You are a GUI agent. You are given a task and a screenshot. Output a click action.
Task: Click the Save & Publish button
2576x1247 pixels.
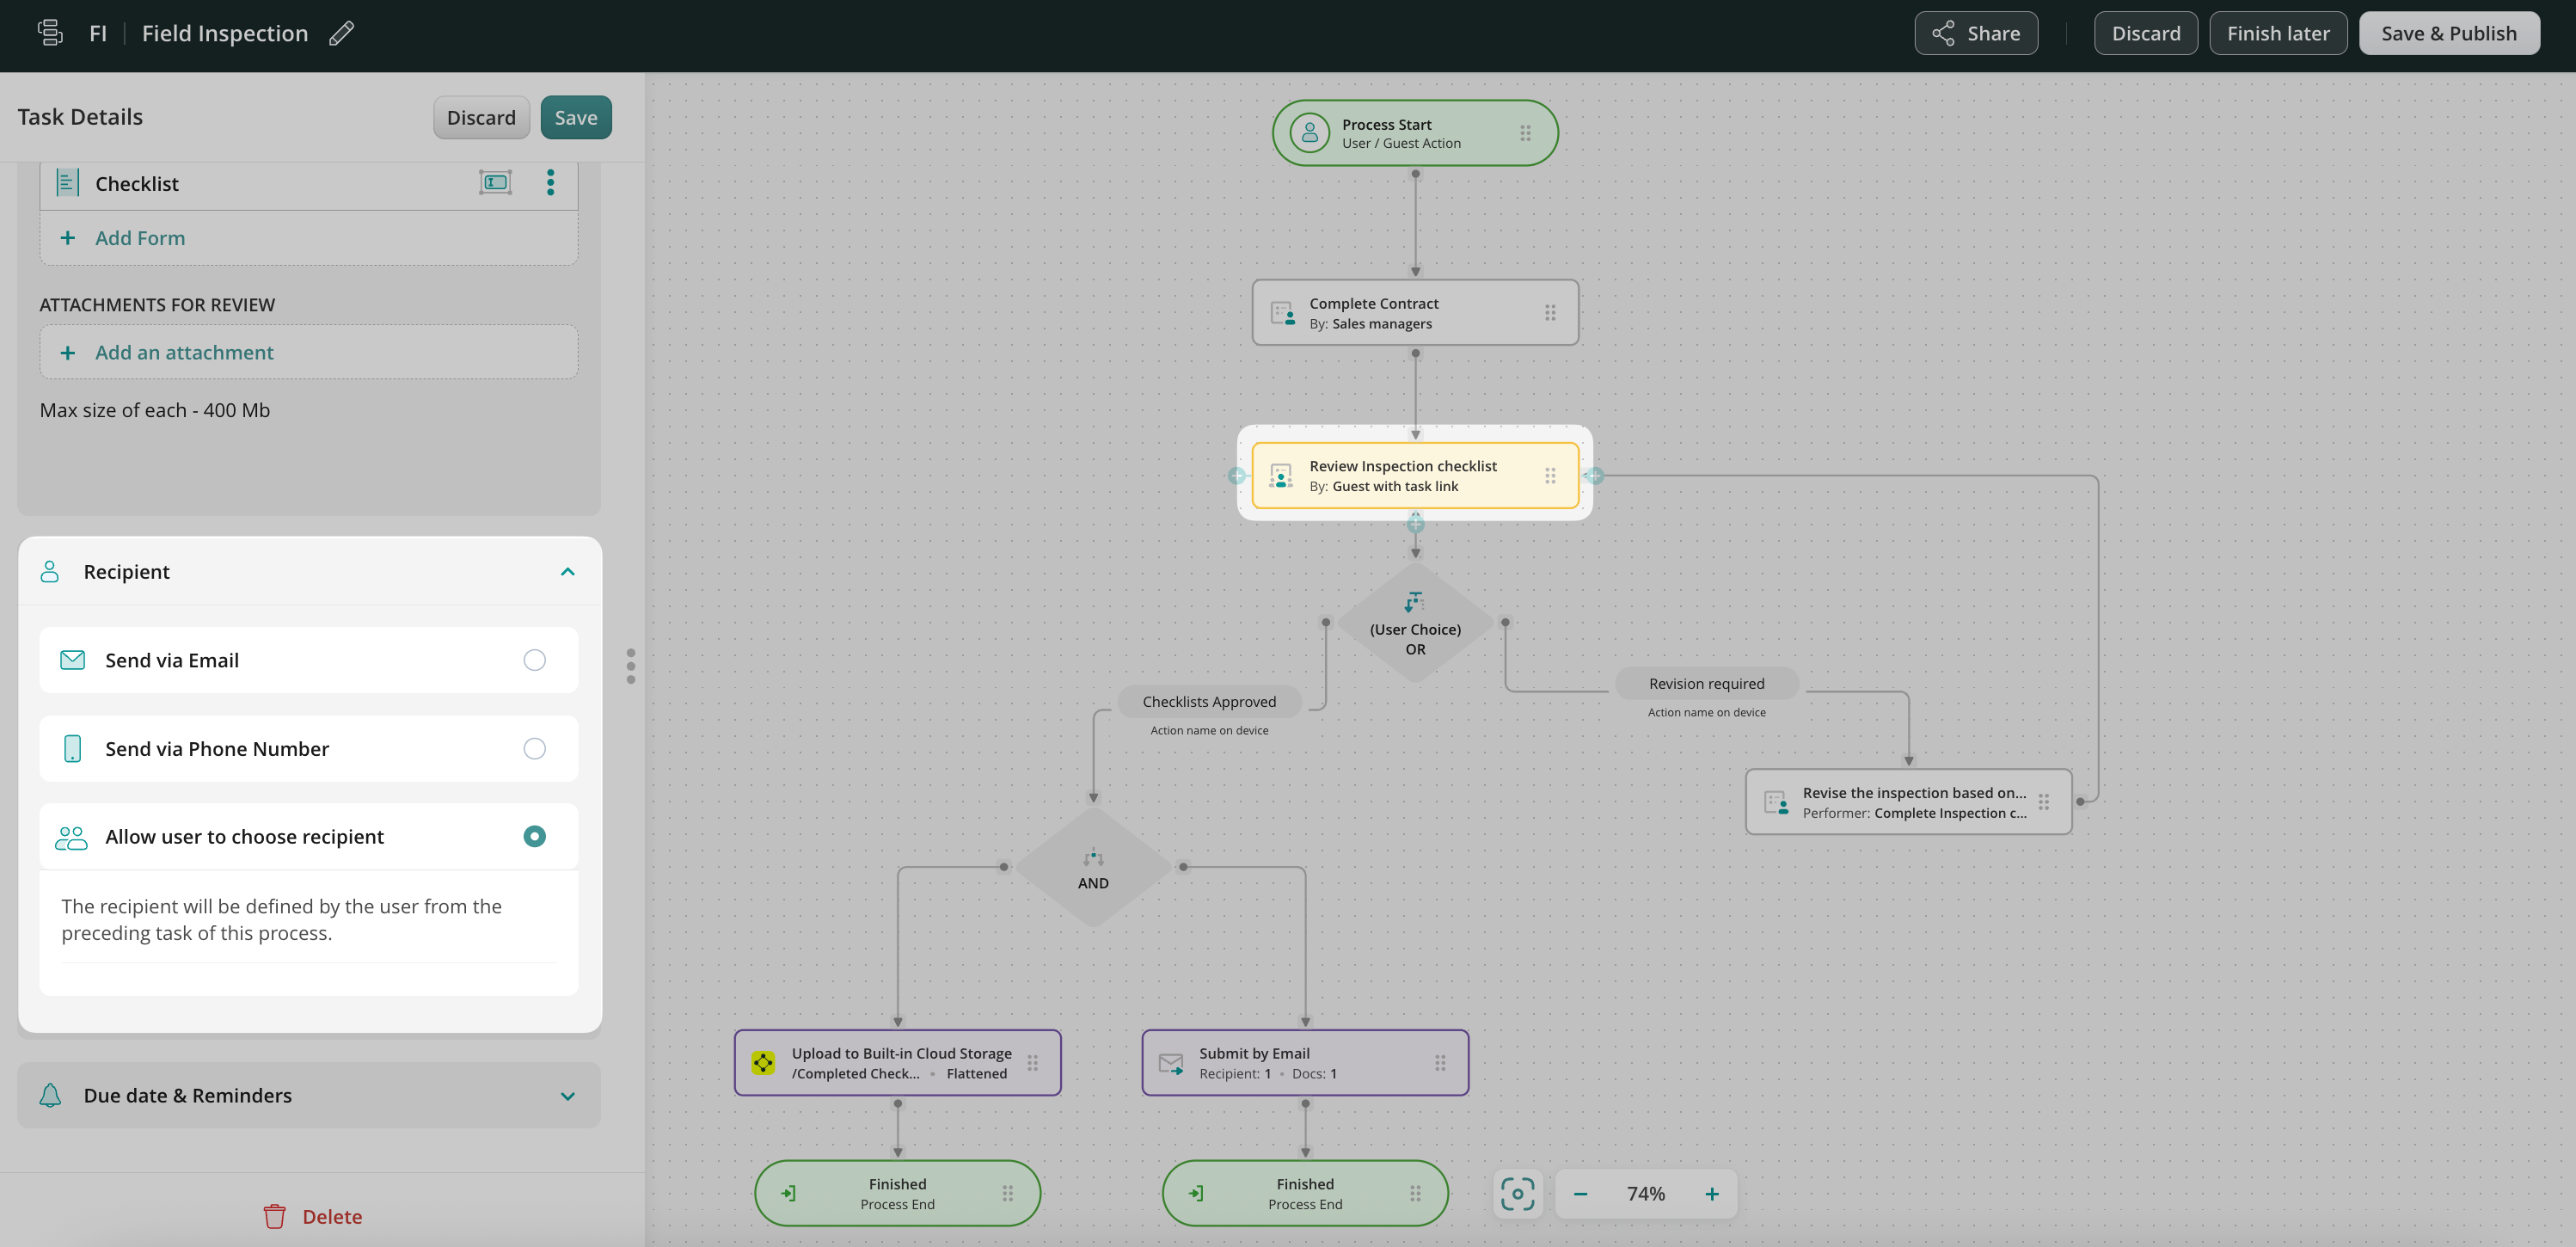pyautogui.click(x=2448, y=33)
